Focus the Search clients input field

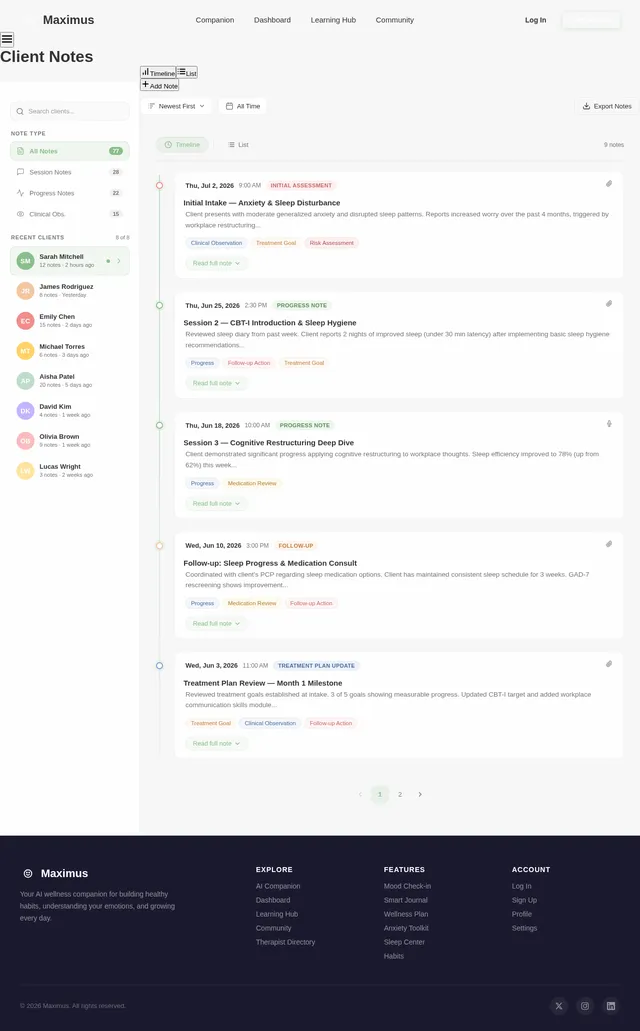pyautogui.click(x=70, y=111)
